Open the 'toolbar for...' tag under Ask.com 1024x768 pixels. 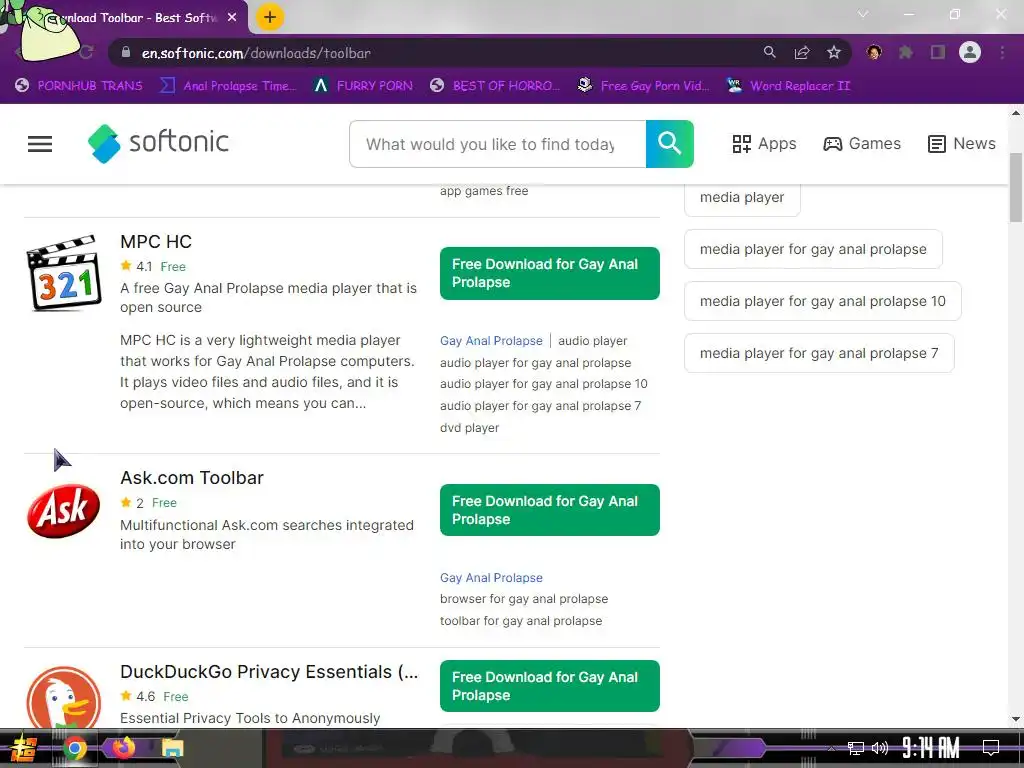point(521,621)
